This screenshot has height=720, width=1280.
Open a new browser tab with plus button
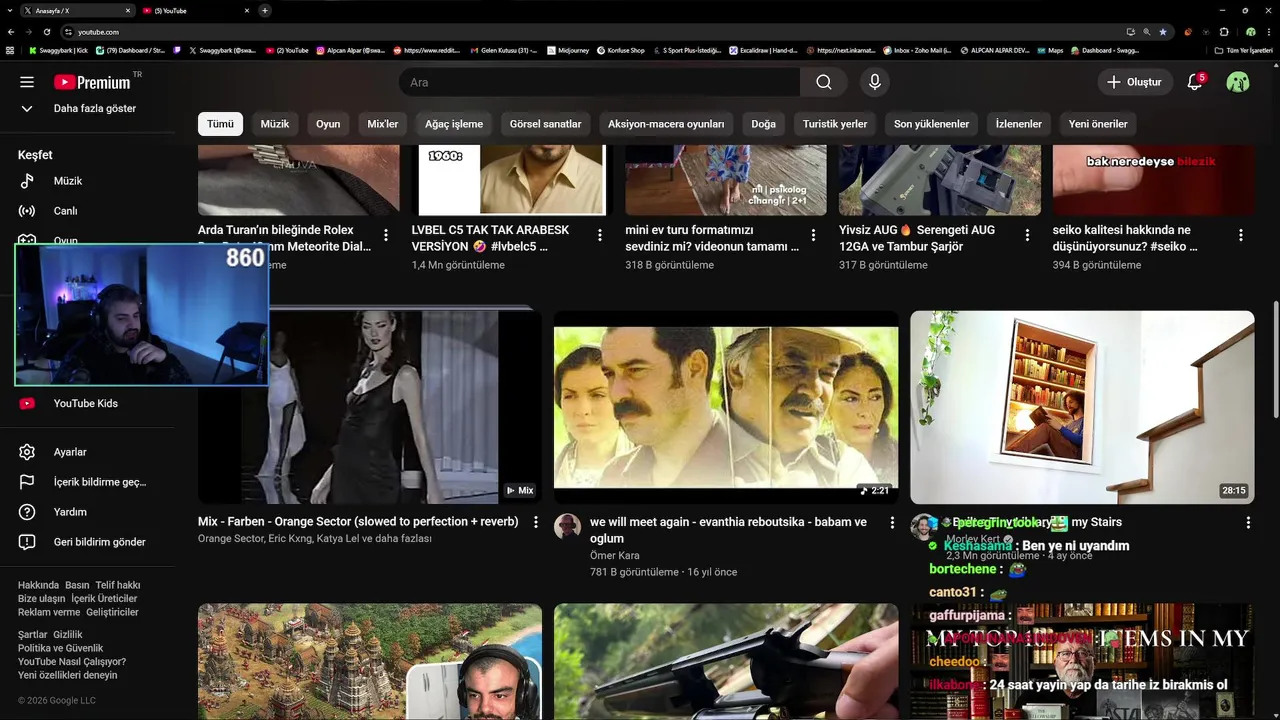(265, 10)
